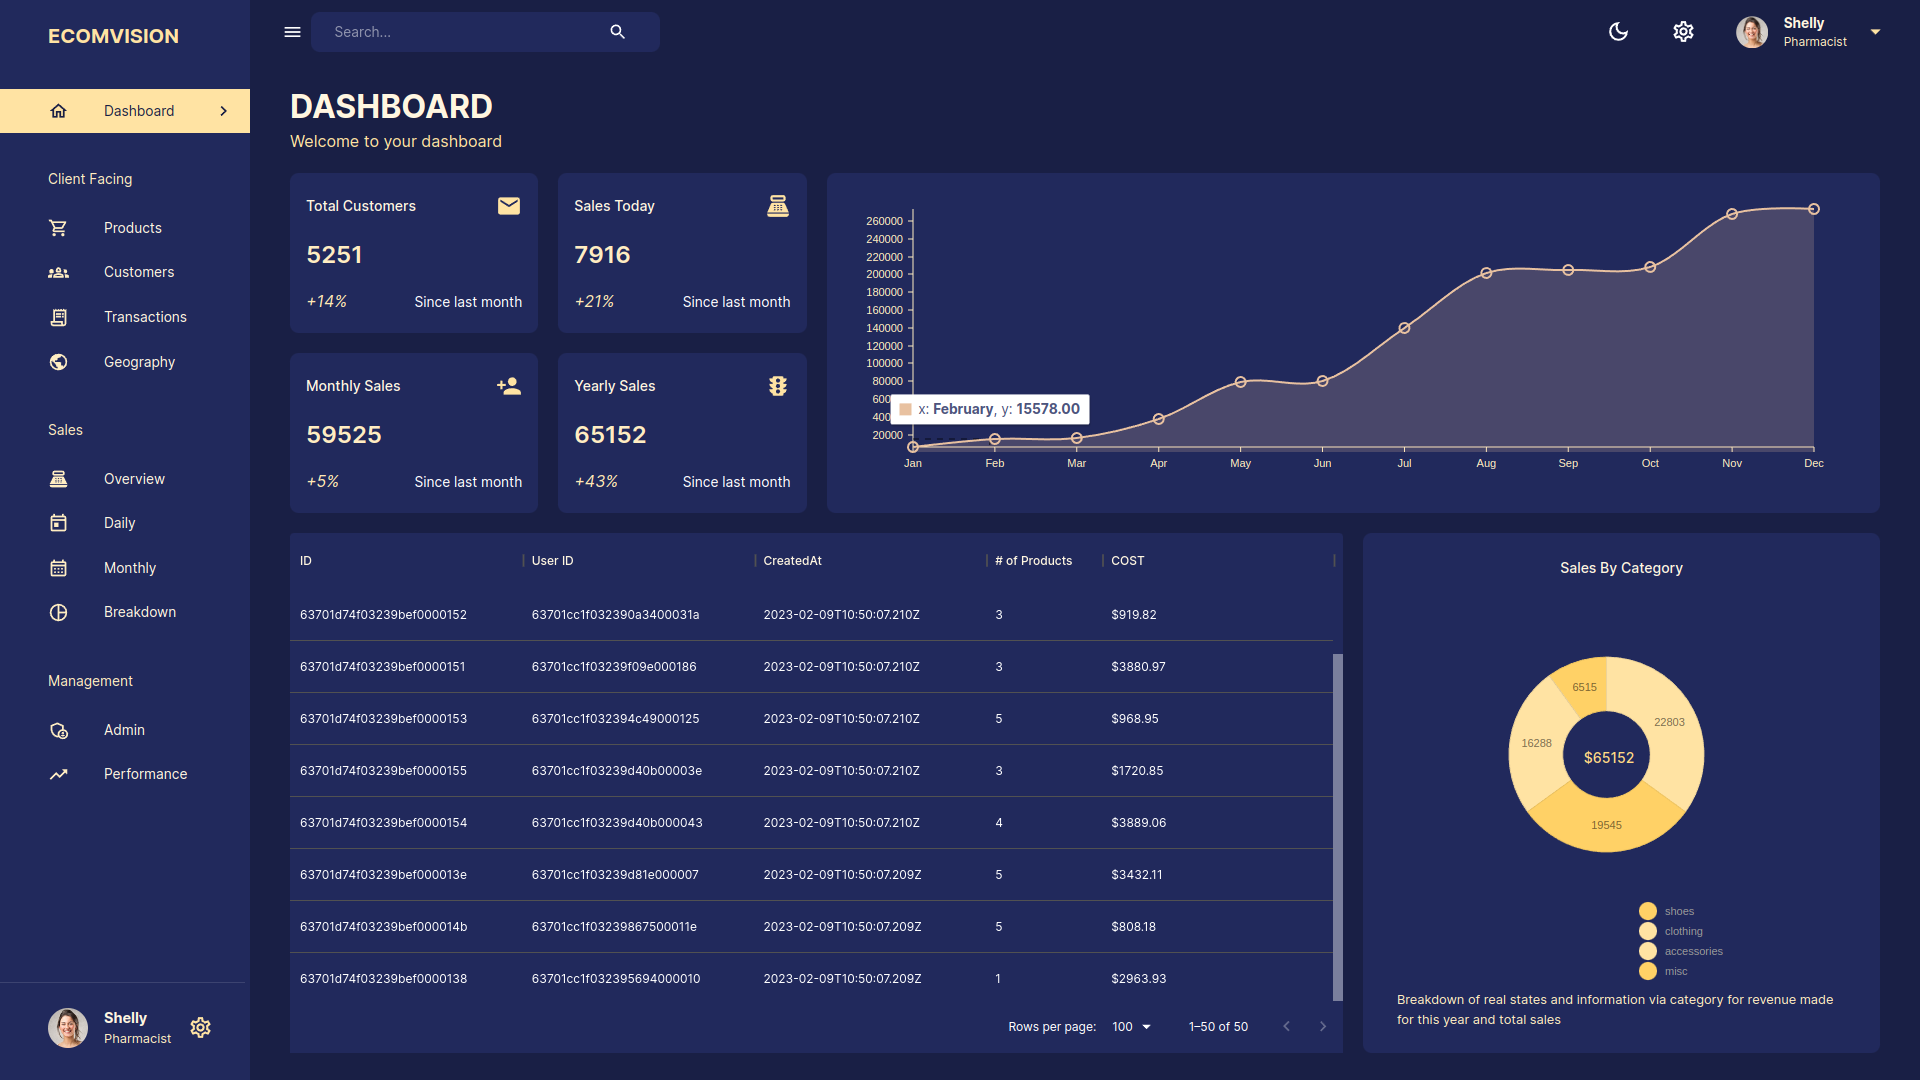Click the next page arrow in pagination
This screenshot has height=1080, width=1920.
[x=1322, y=1027]
